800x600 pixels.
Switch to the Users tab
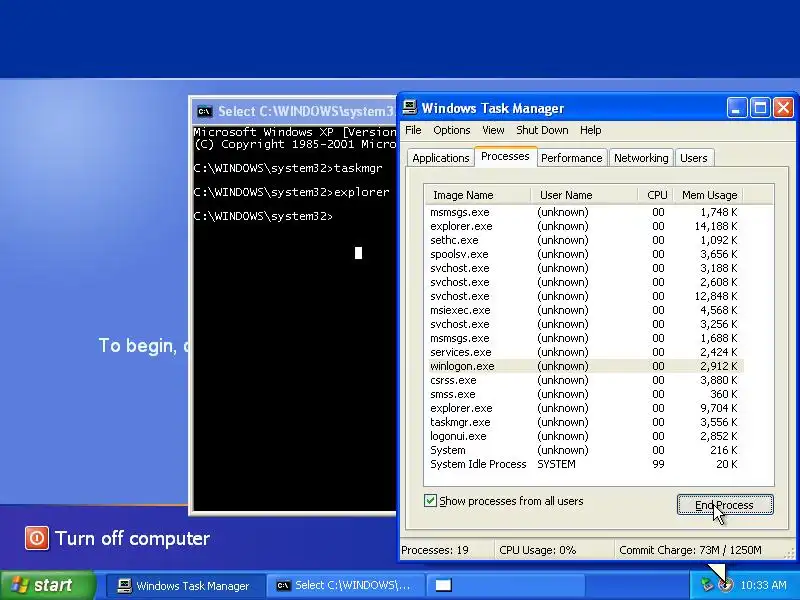[x=693, y=158]
